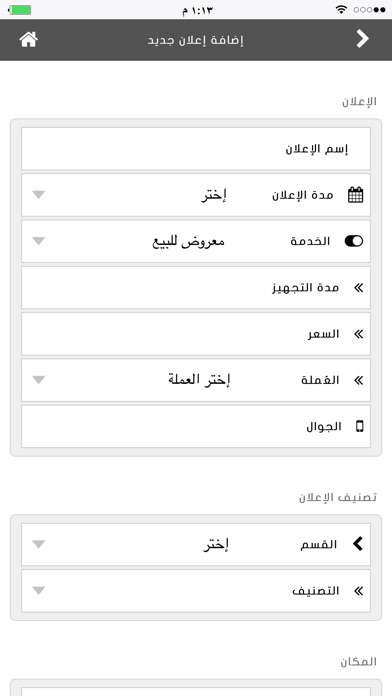Tap the forward arrow in header

pyautogui.click(x=362, y=40)
